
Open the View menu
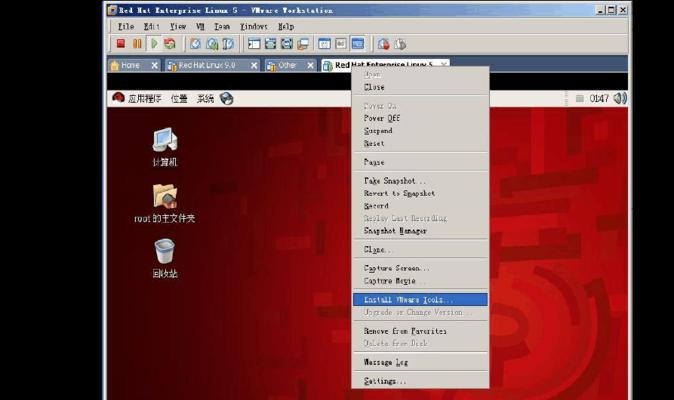pos(178,27)
